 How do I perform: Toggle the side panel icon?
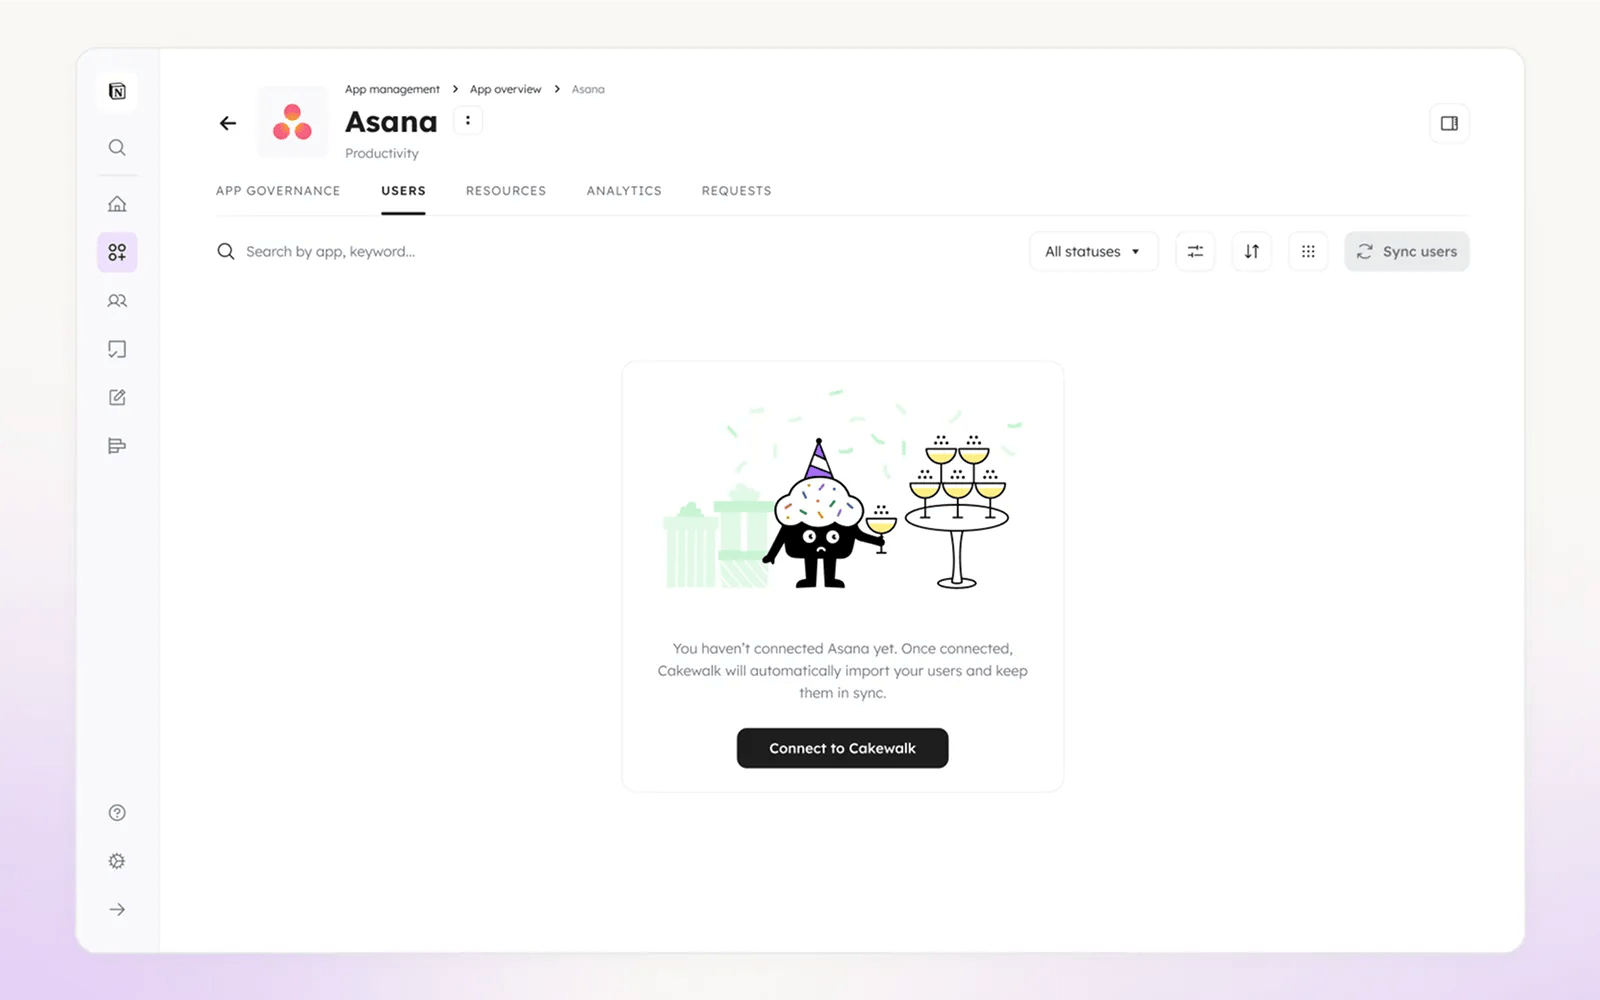1449,123
